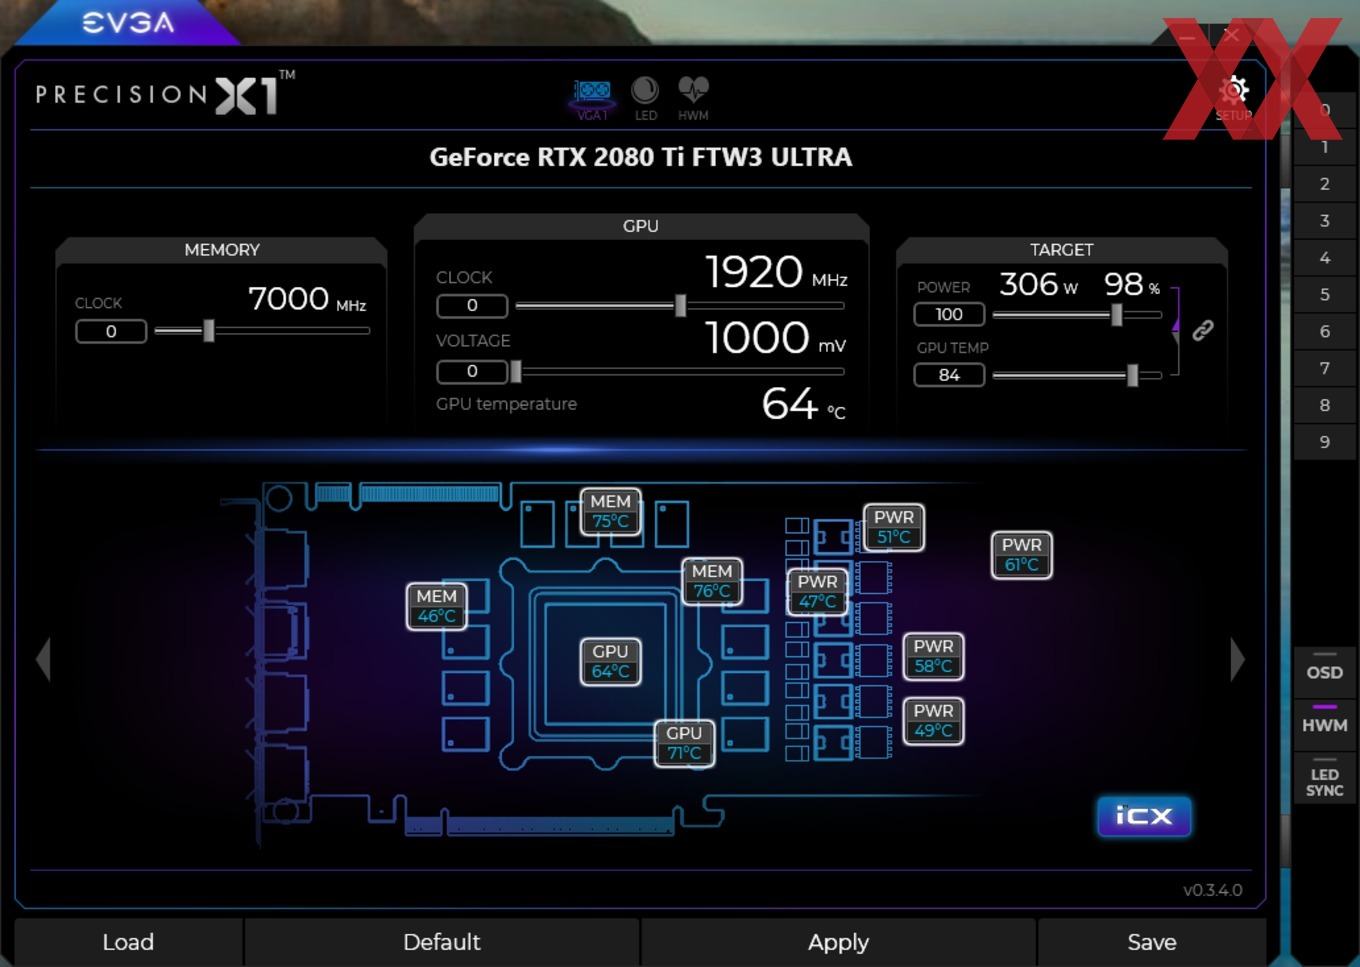Click the iCX logo button
Screen dimensions: 1360x967
[1144, 816]
